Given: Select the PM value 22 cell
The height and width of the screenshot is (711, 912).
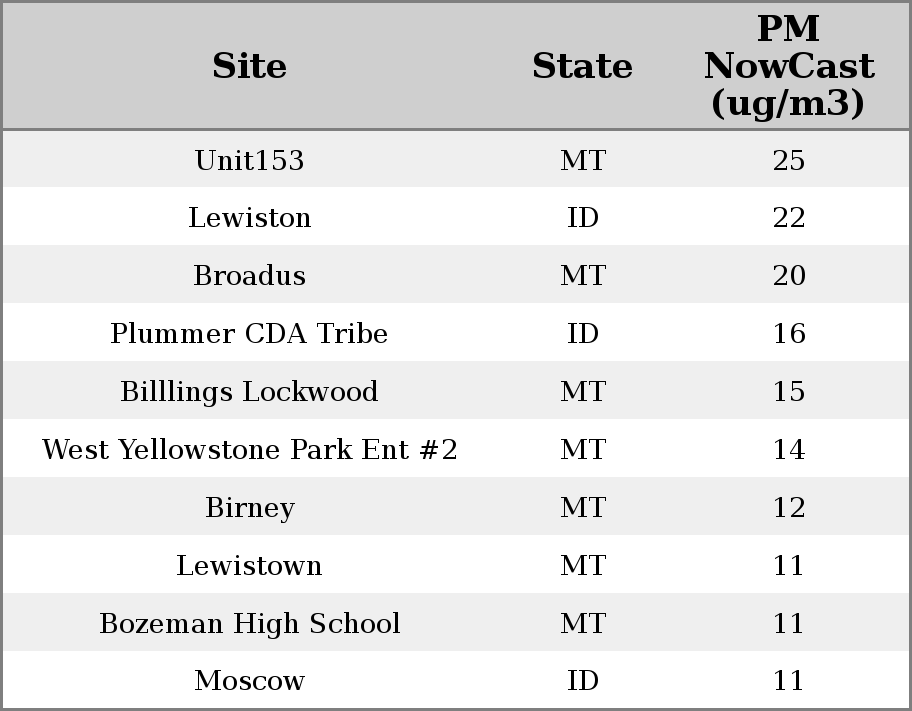Looking at the screenshot, I should (788, 218).
